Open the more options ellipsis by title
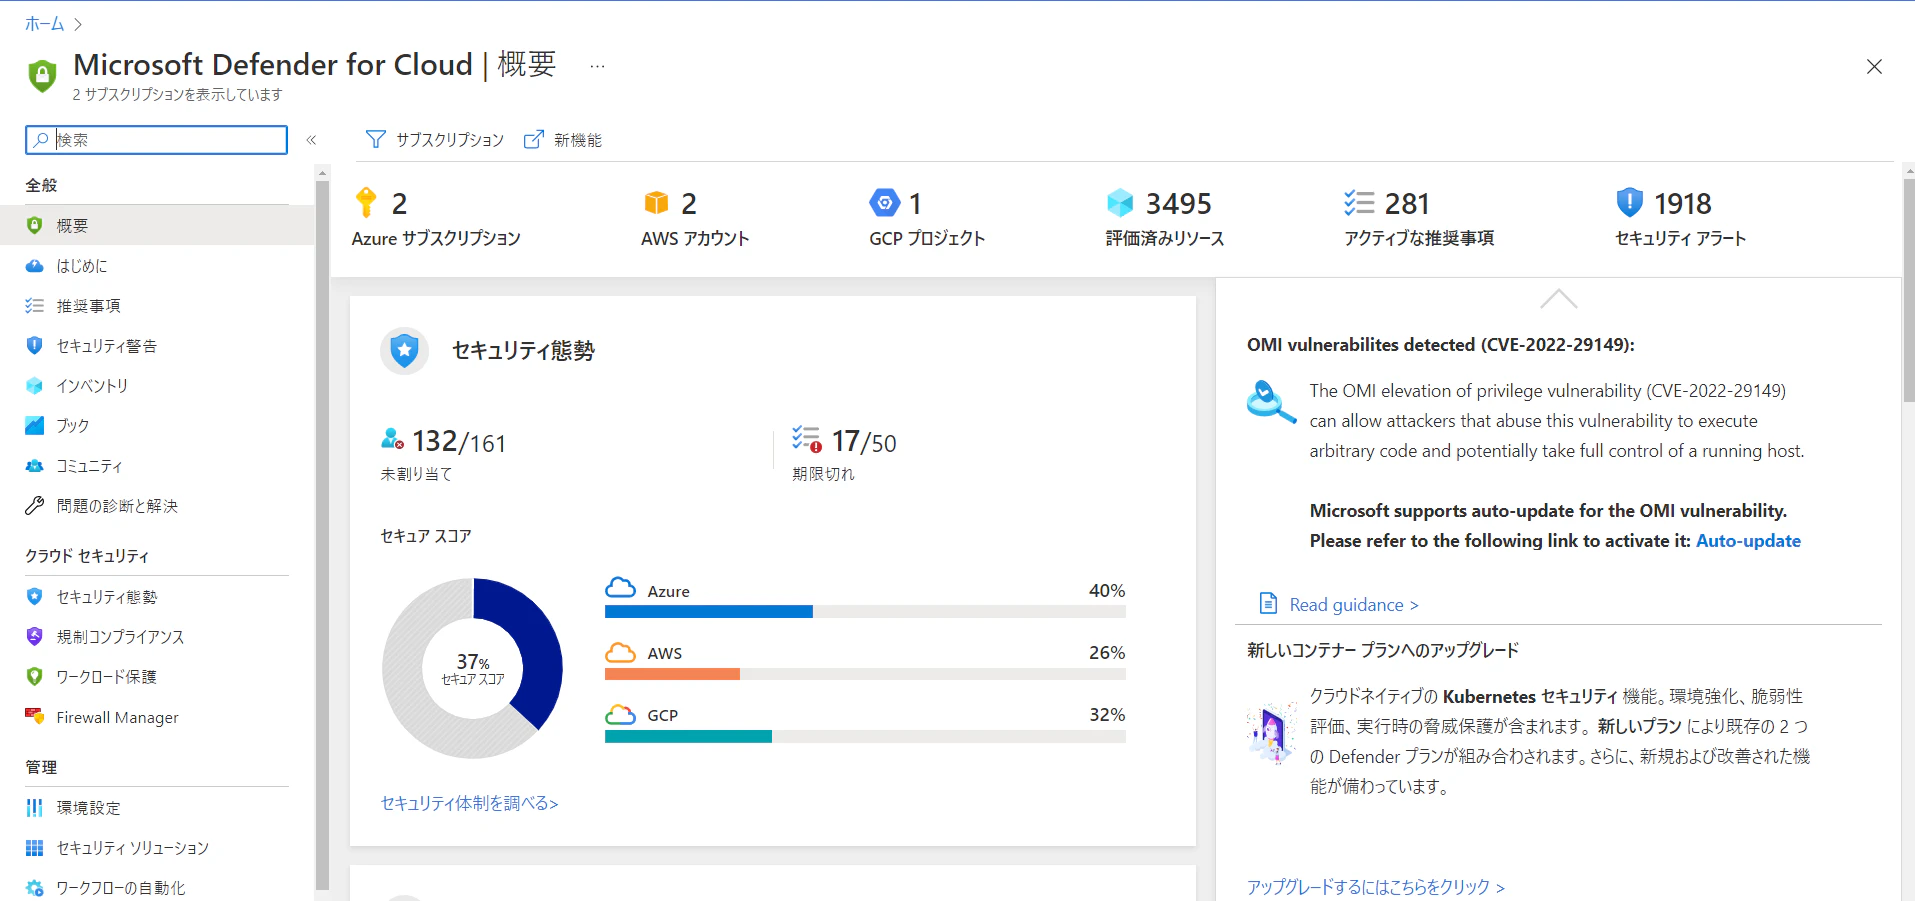Image resolution: width=1915 pixels, height=901 pixels. click(x=597, y=66)
